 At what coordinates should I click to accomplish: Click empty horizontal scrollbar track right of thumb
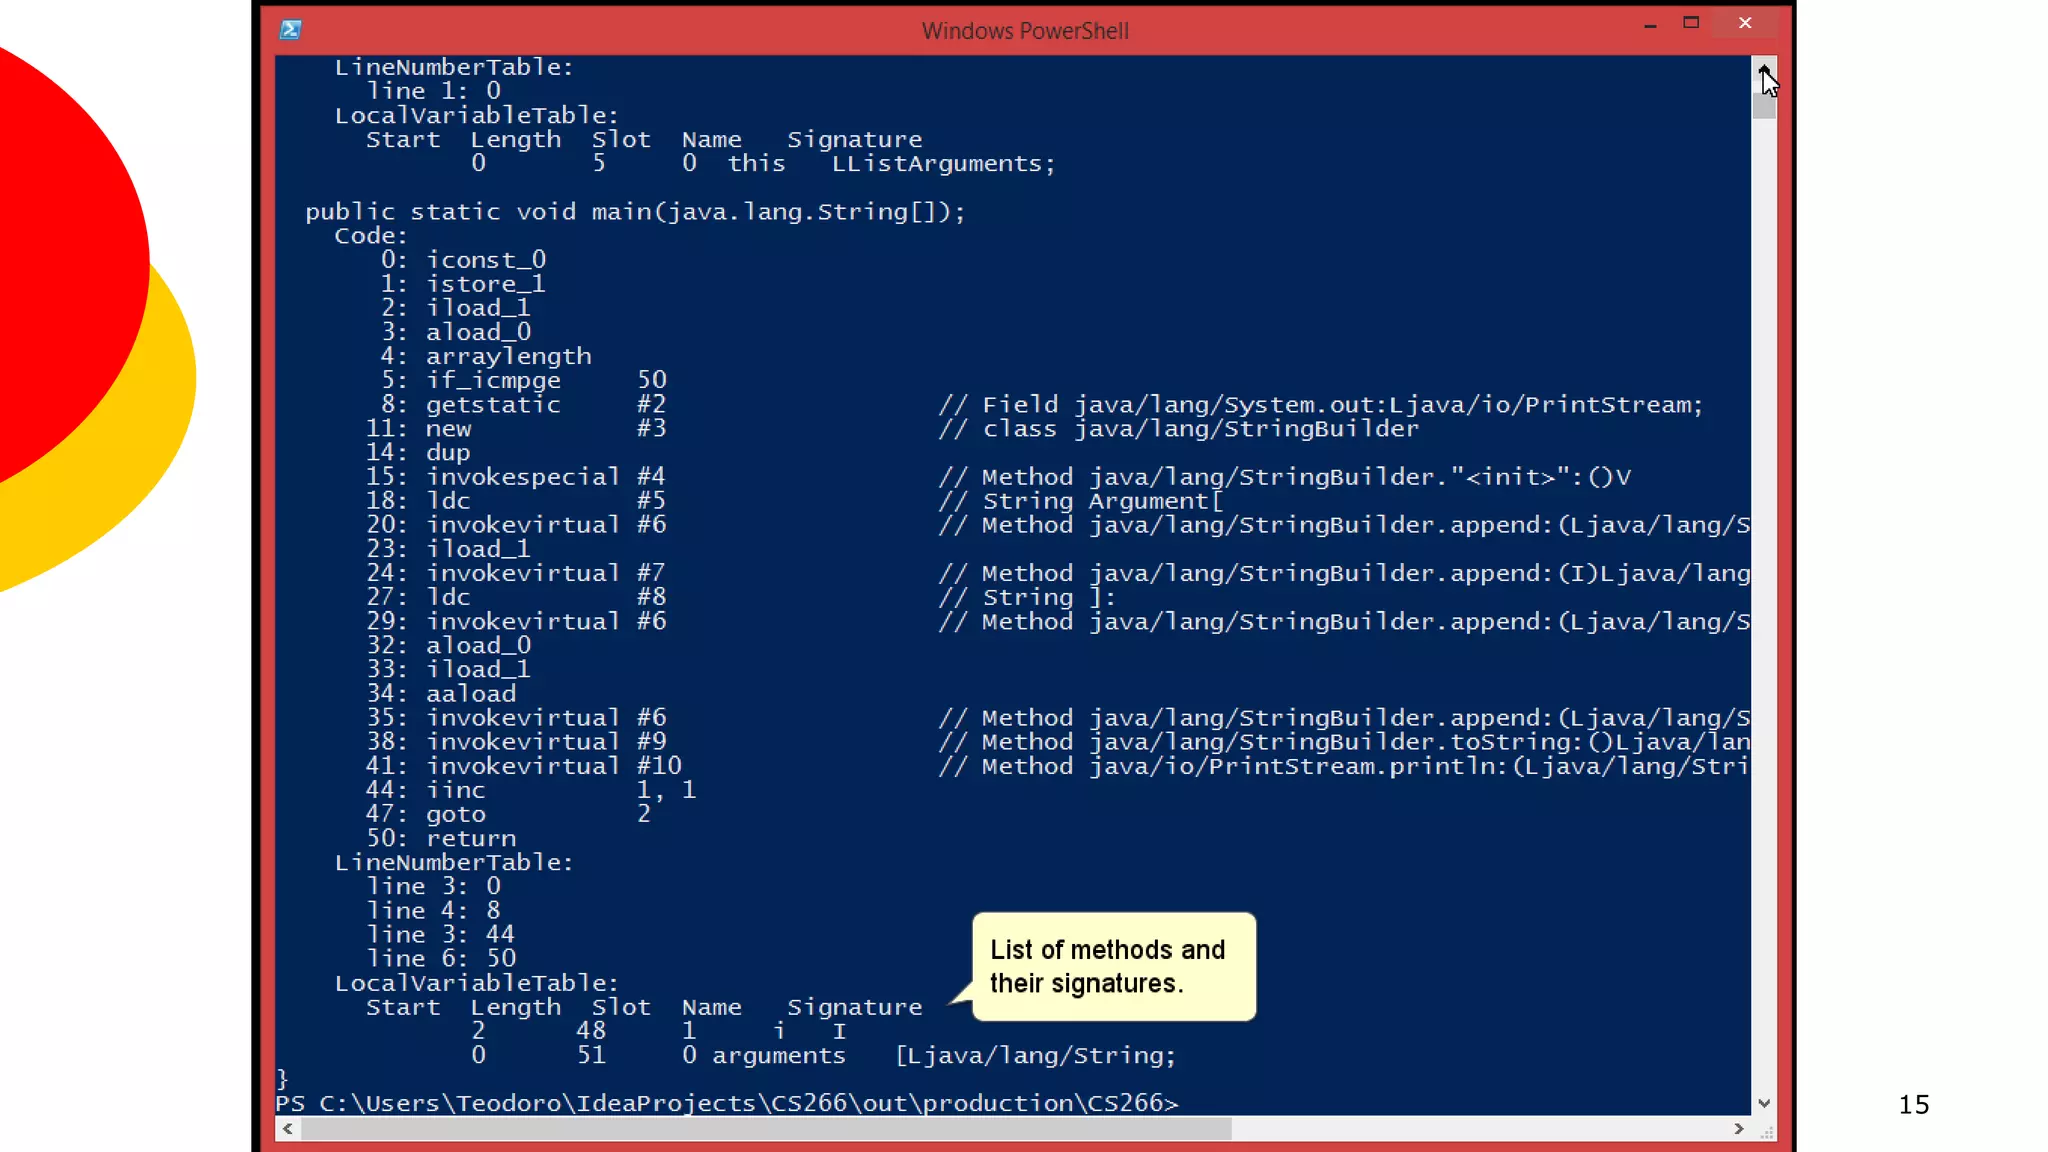click(x=1480, y=1129)
